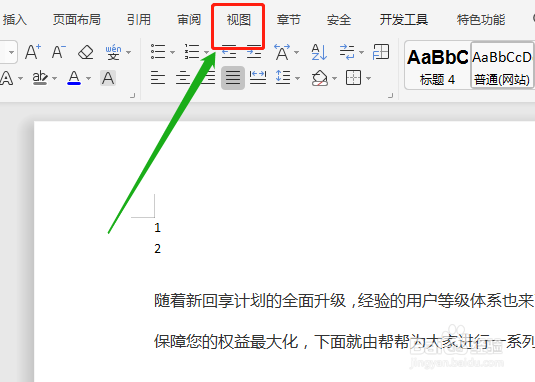Open the 视图 ribbon tab
The width and height of the screenshot is (535, 382).
pyautogui.click(x=238, y=20)
